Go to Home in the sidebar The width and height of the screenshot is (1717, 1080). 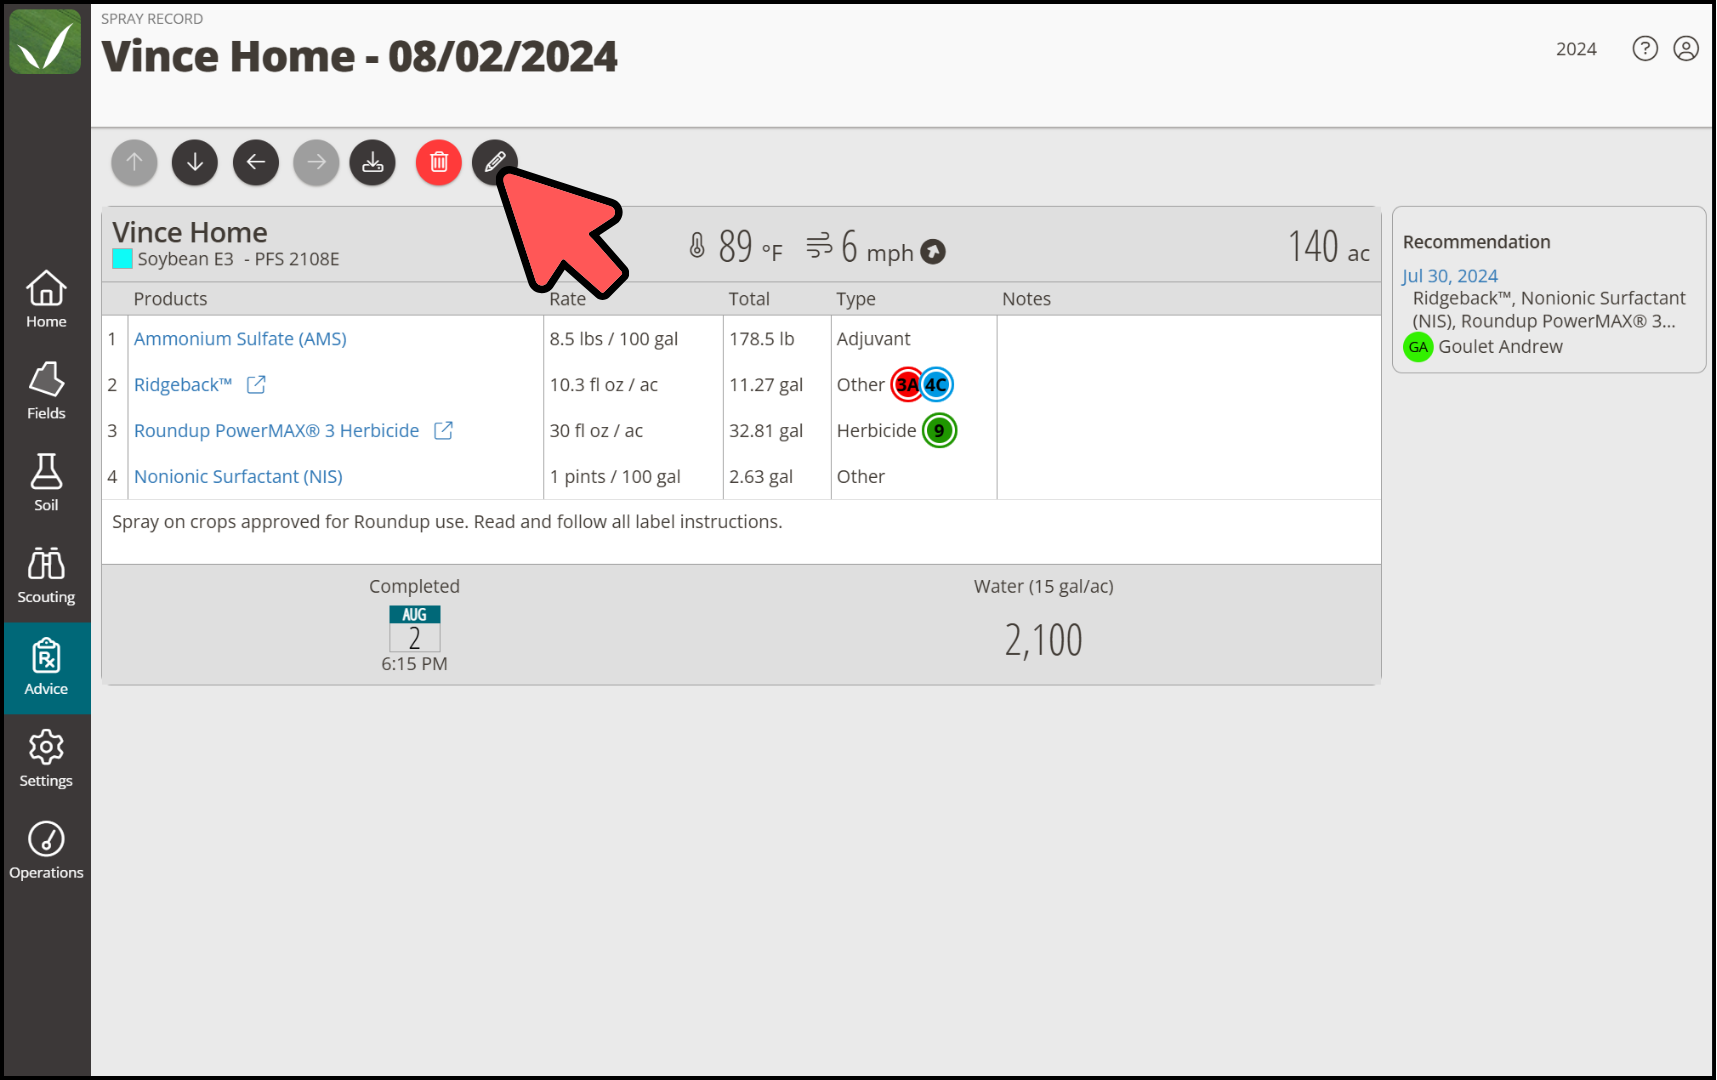46,300
